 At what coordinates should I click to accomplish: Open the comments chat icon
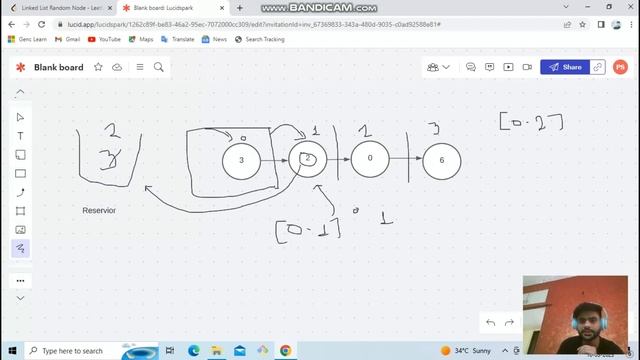471,67
